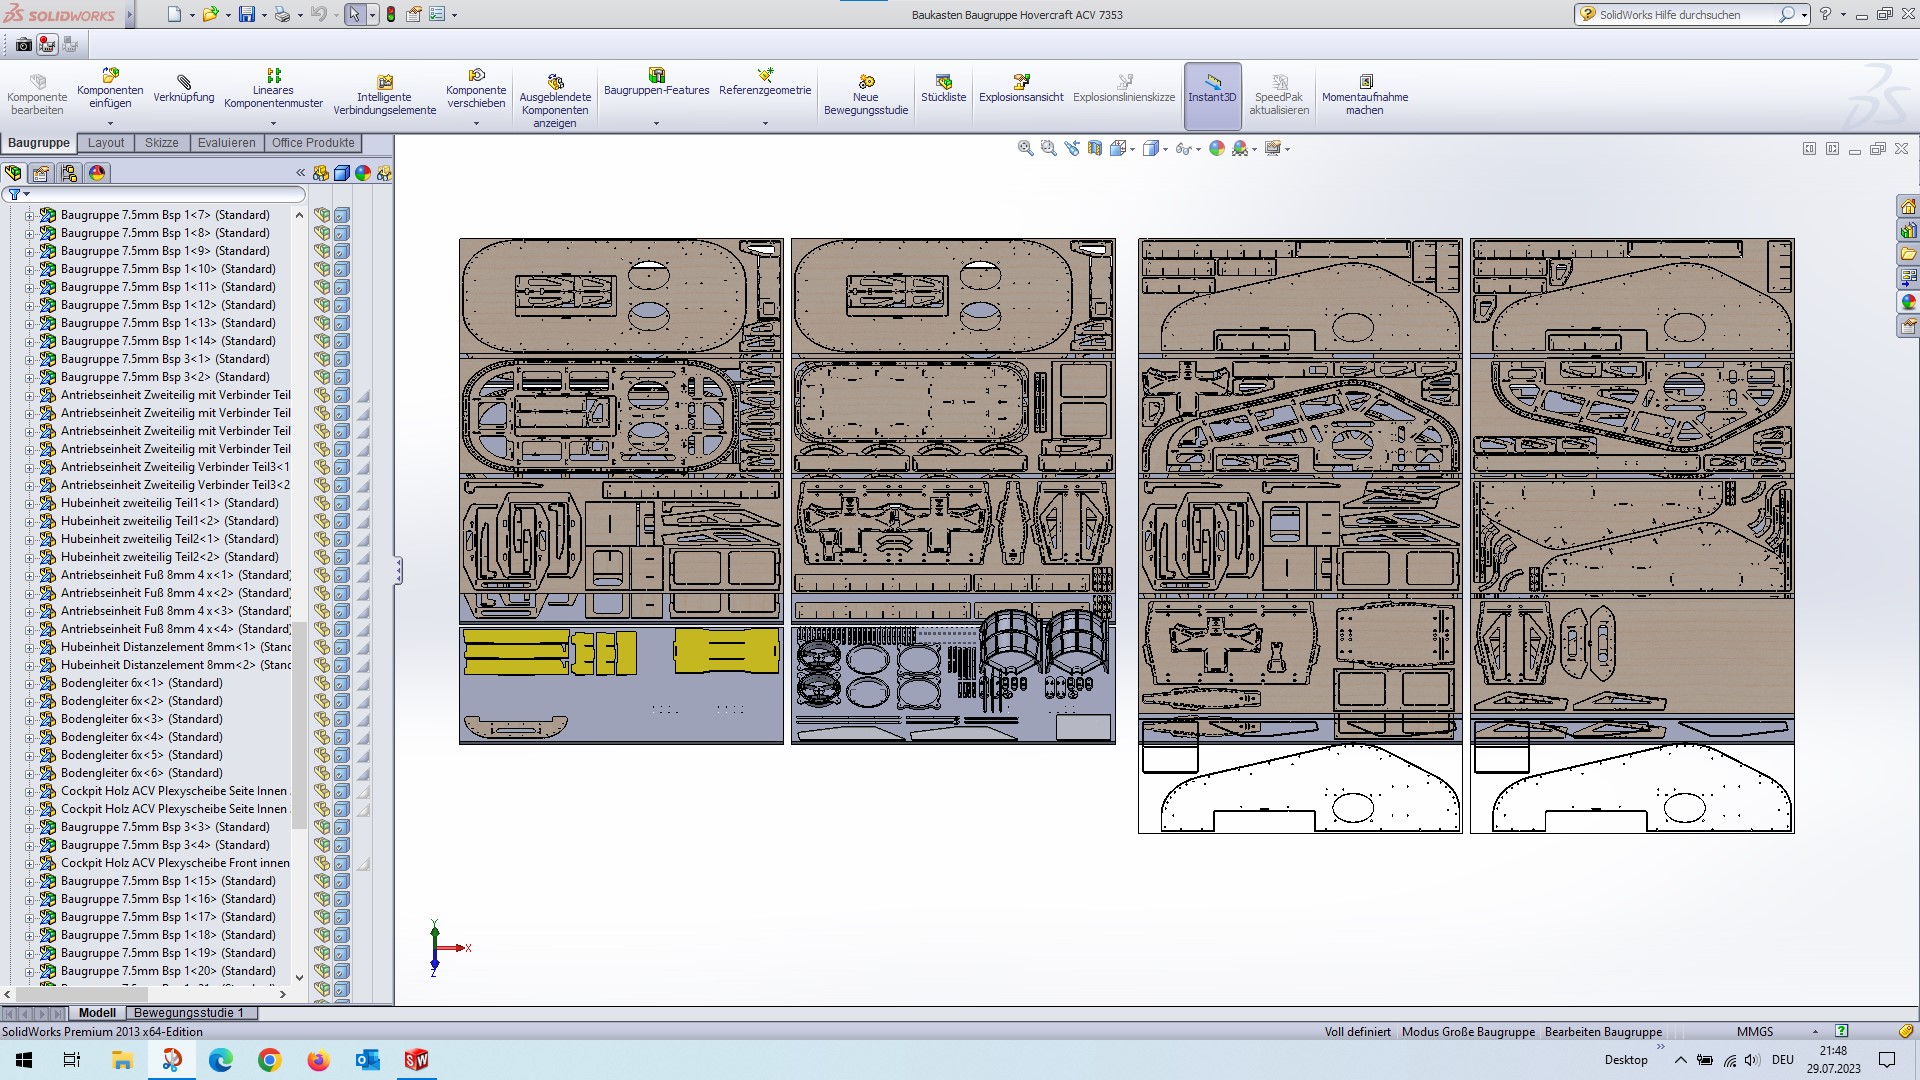This screenshot has width=1920, height=1080.
Task: Open Design Library in task pane
Action: click(x=1908, y=230)
